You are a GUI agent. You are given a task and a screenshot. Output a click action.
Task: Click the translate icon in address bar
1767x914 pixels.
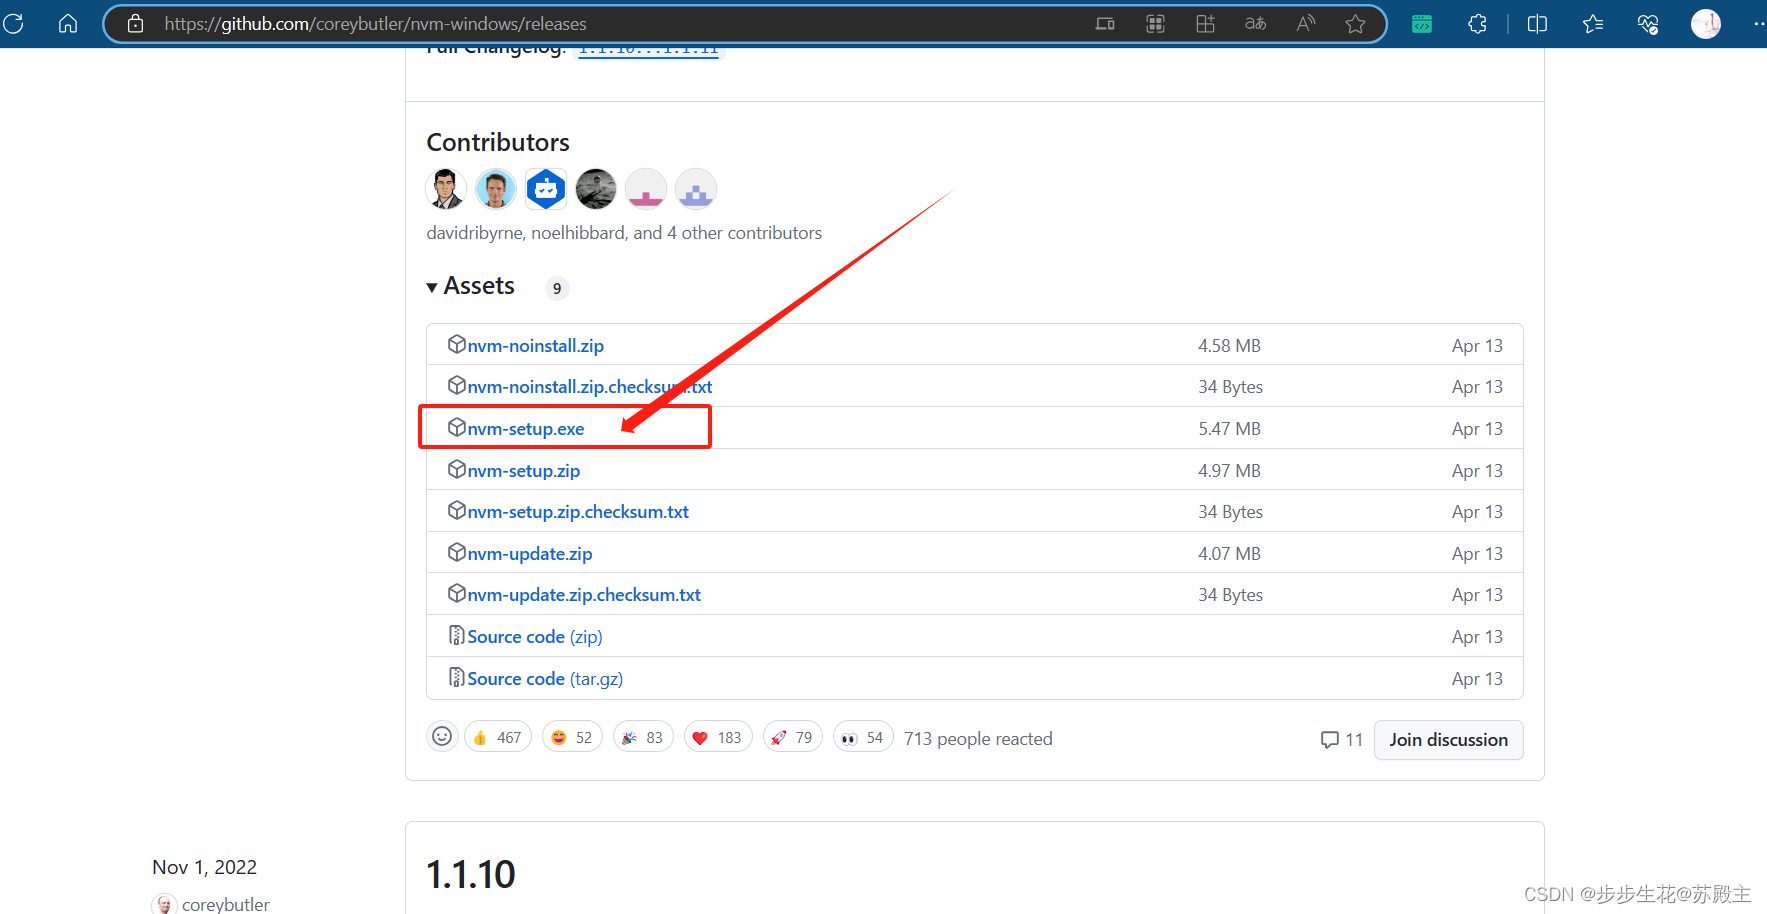click(1256, 23)
